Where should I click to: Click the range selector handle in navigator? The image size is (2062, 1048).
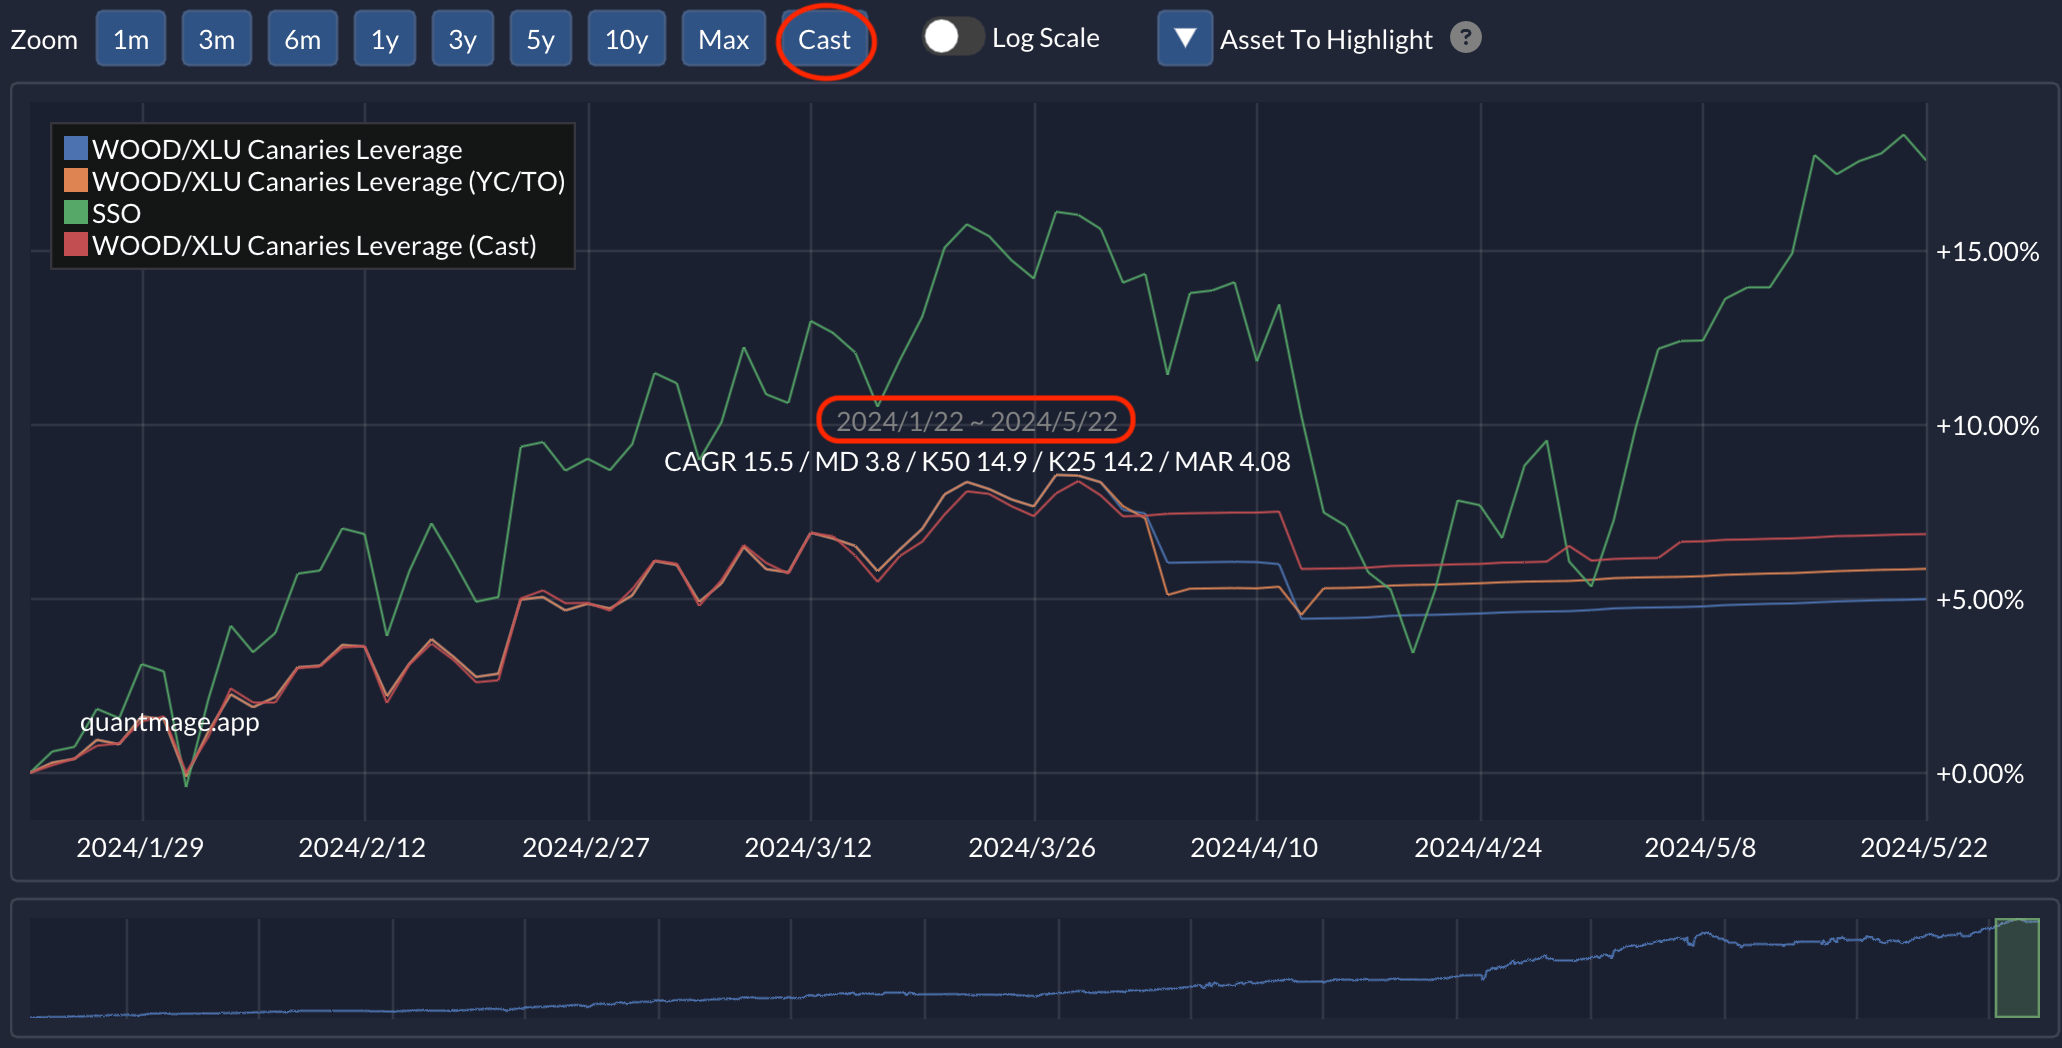(2017, 968)
